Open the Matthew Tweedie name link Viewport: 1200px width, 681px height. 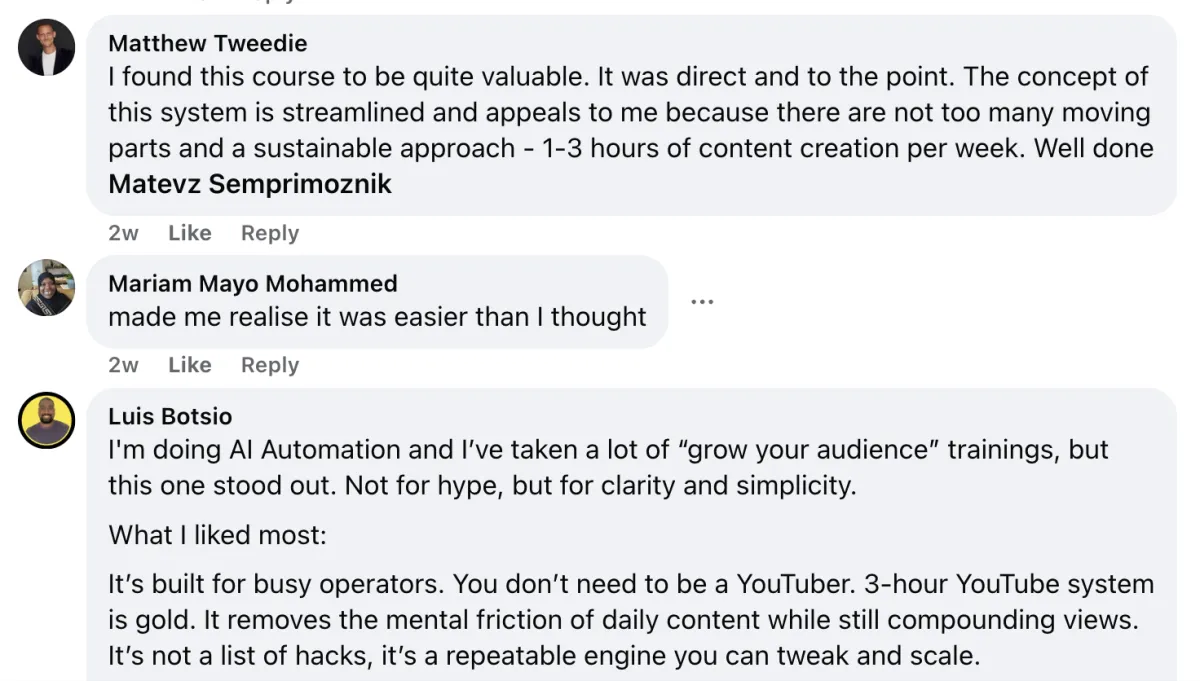click(x=207, y=44)
